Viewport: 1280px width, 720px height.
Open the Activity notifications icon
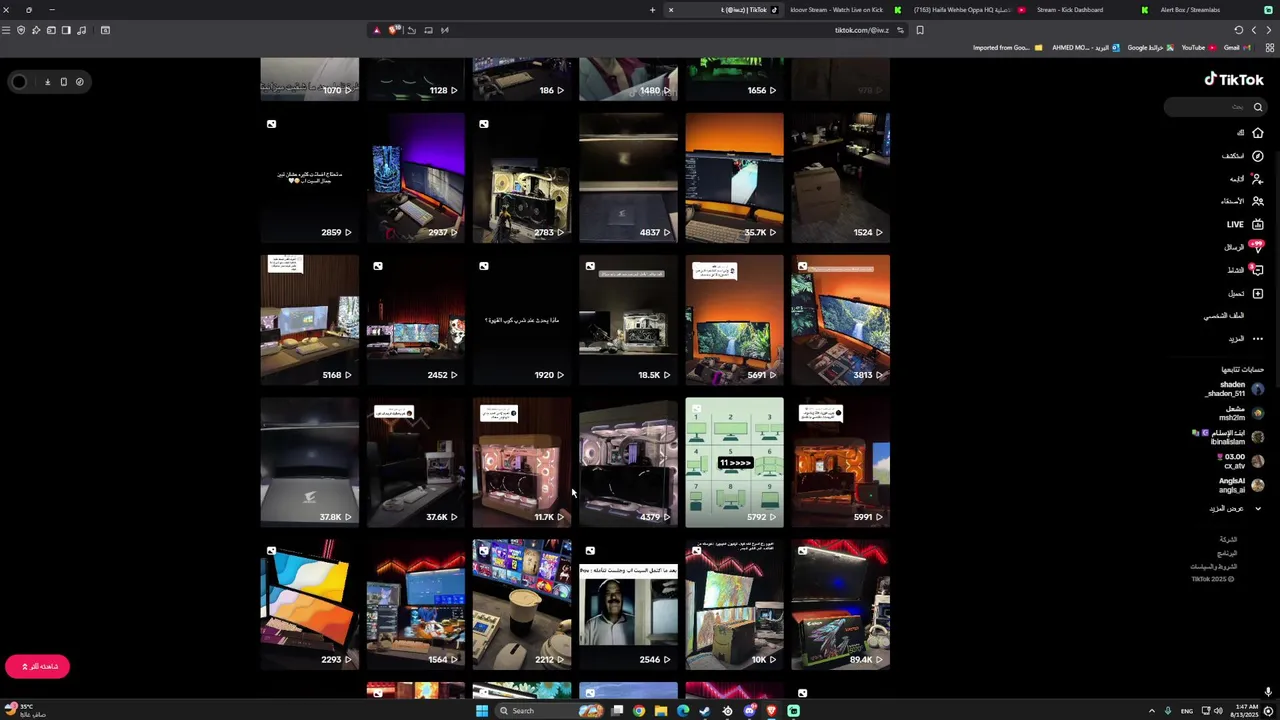point(1258,270)
